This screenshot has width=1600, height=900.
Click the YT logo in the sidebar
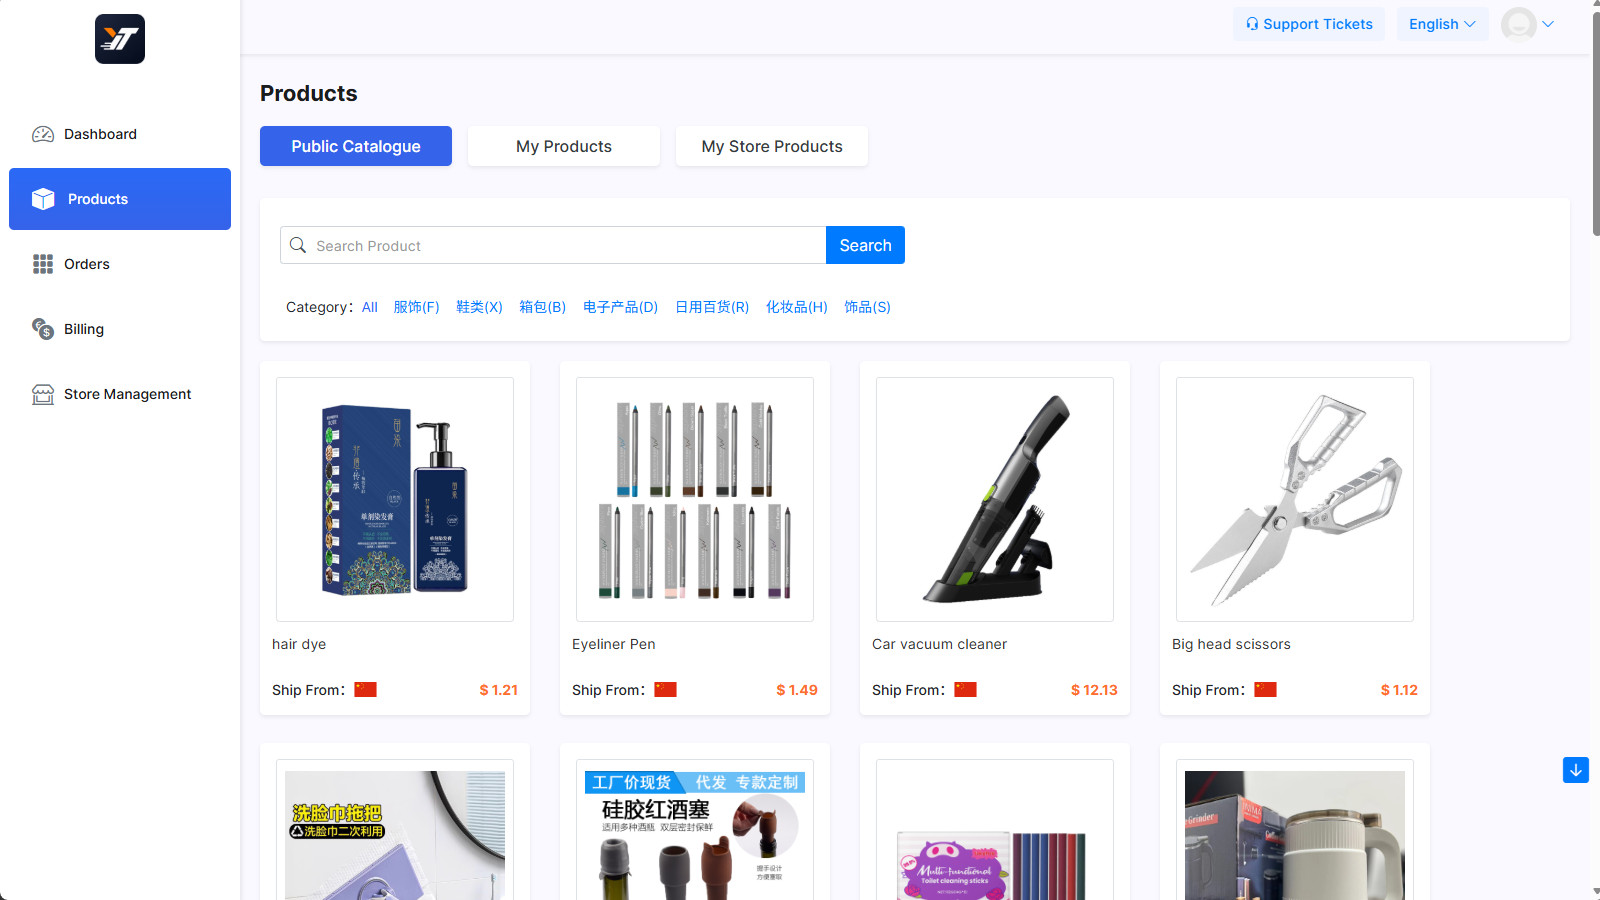click(120, 39)
